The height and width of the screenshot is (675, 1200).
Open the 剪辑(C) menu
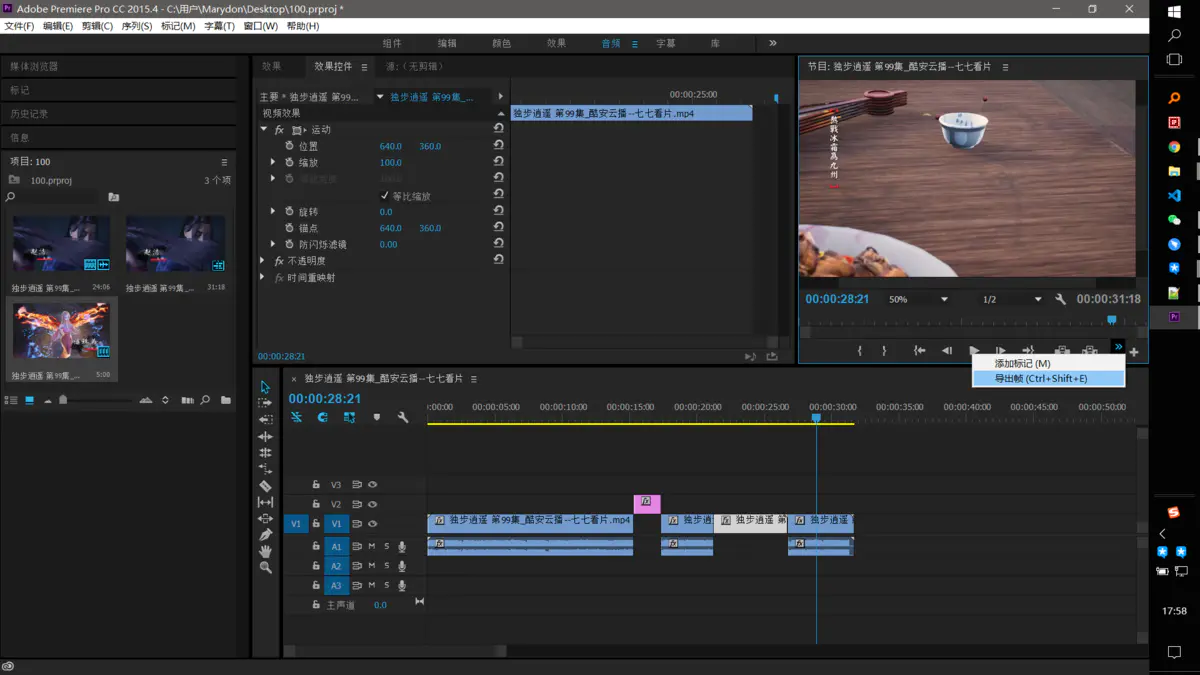pos(97,26)
